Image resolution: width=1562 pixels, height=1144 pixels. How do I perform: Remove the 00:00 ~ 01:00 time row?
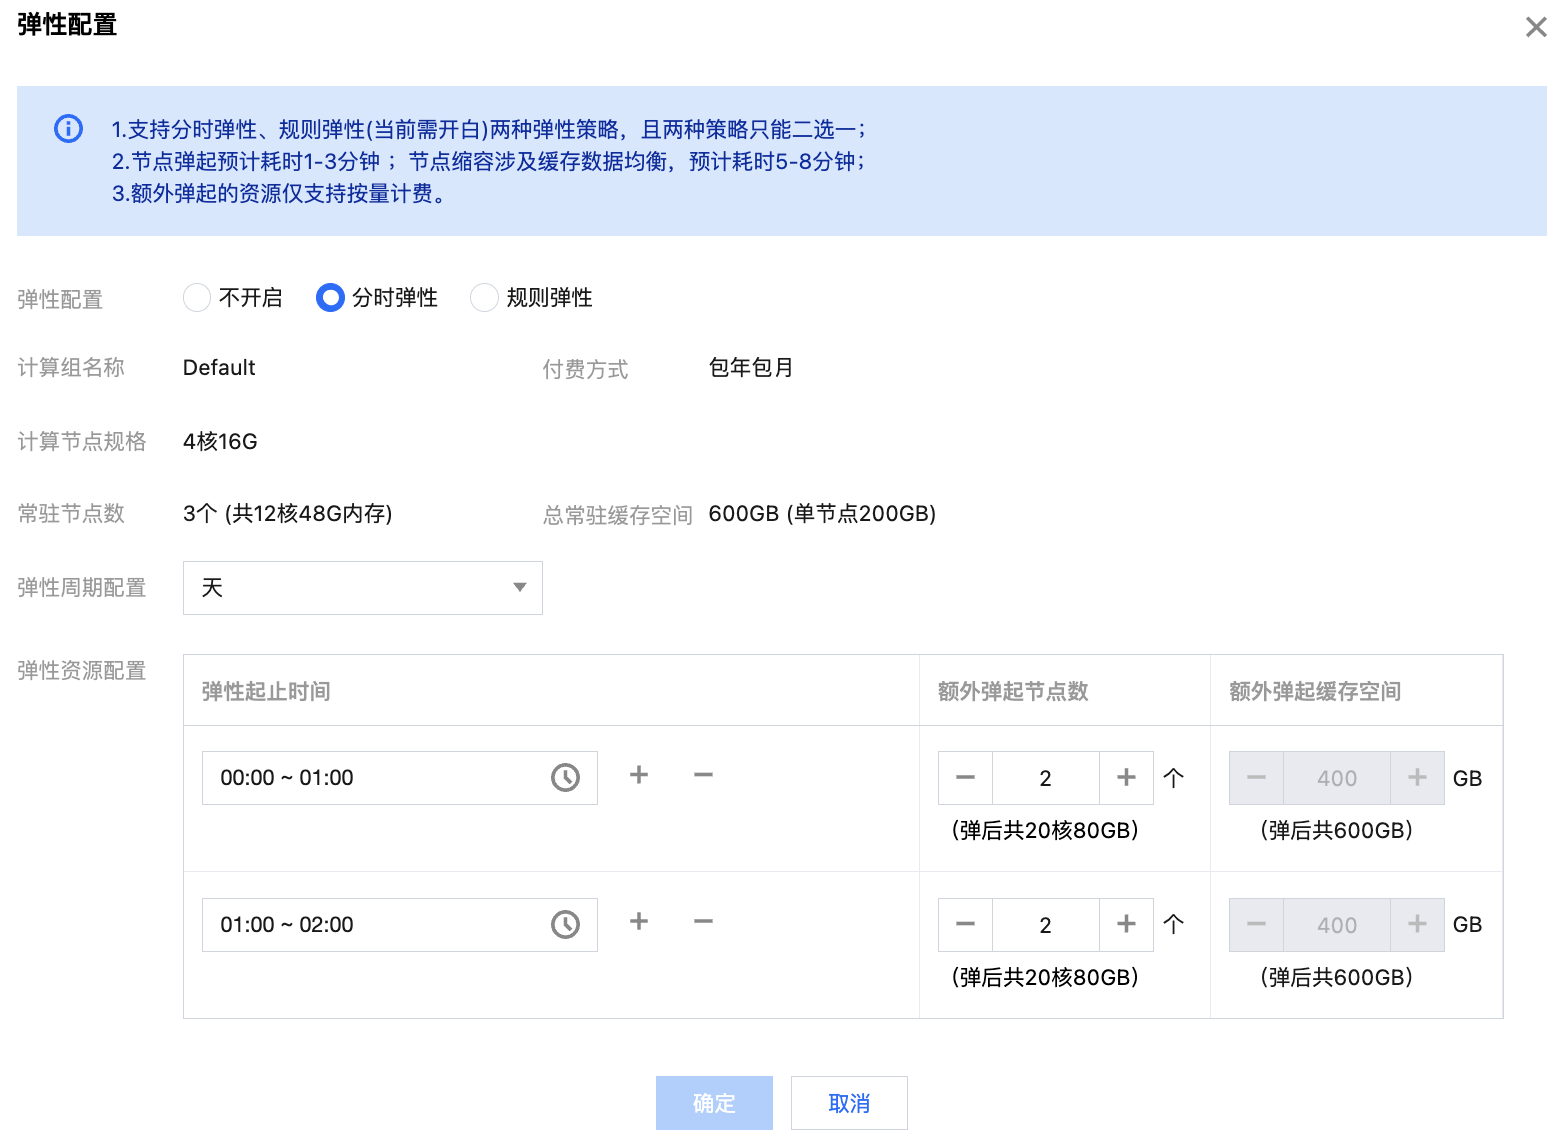[x=703, y=775]
